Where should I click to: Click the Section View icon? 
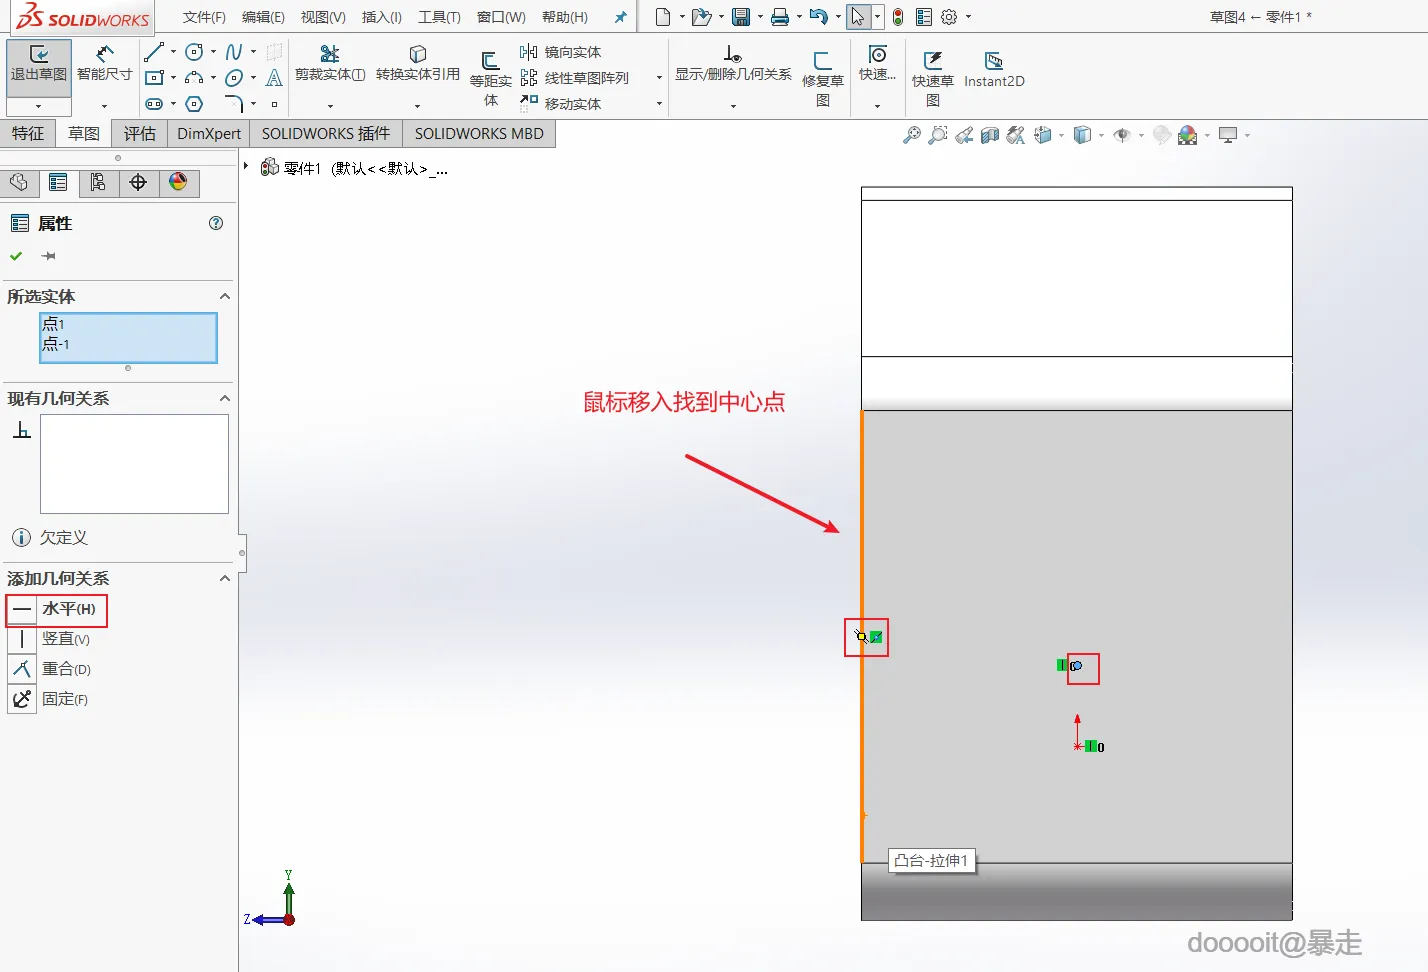(x=990, y=135)
